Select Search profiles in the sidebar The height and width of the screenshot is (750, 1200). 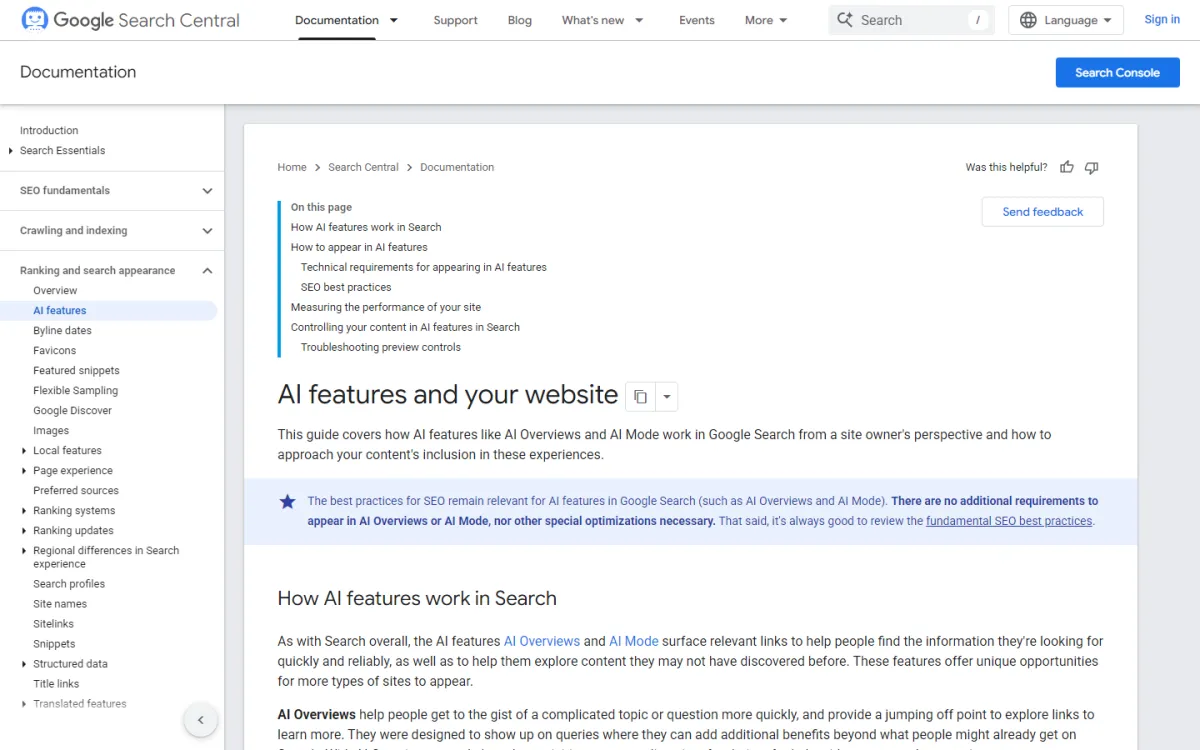[69, 584]
